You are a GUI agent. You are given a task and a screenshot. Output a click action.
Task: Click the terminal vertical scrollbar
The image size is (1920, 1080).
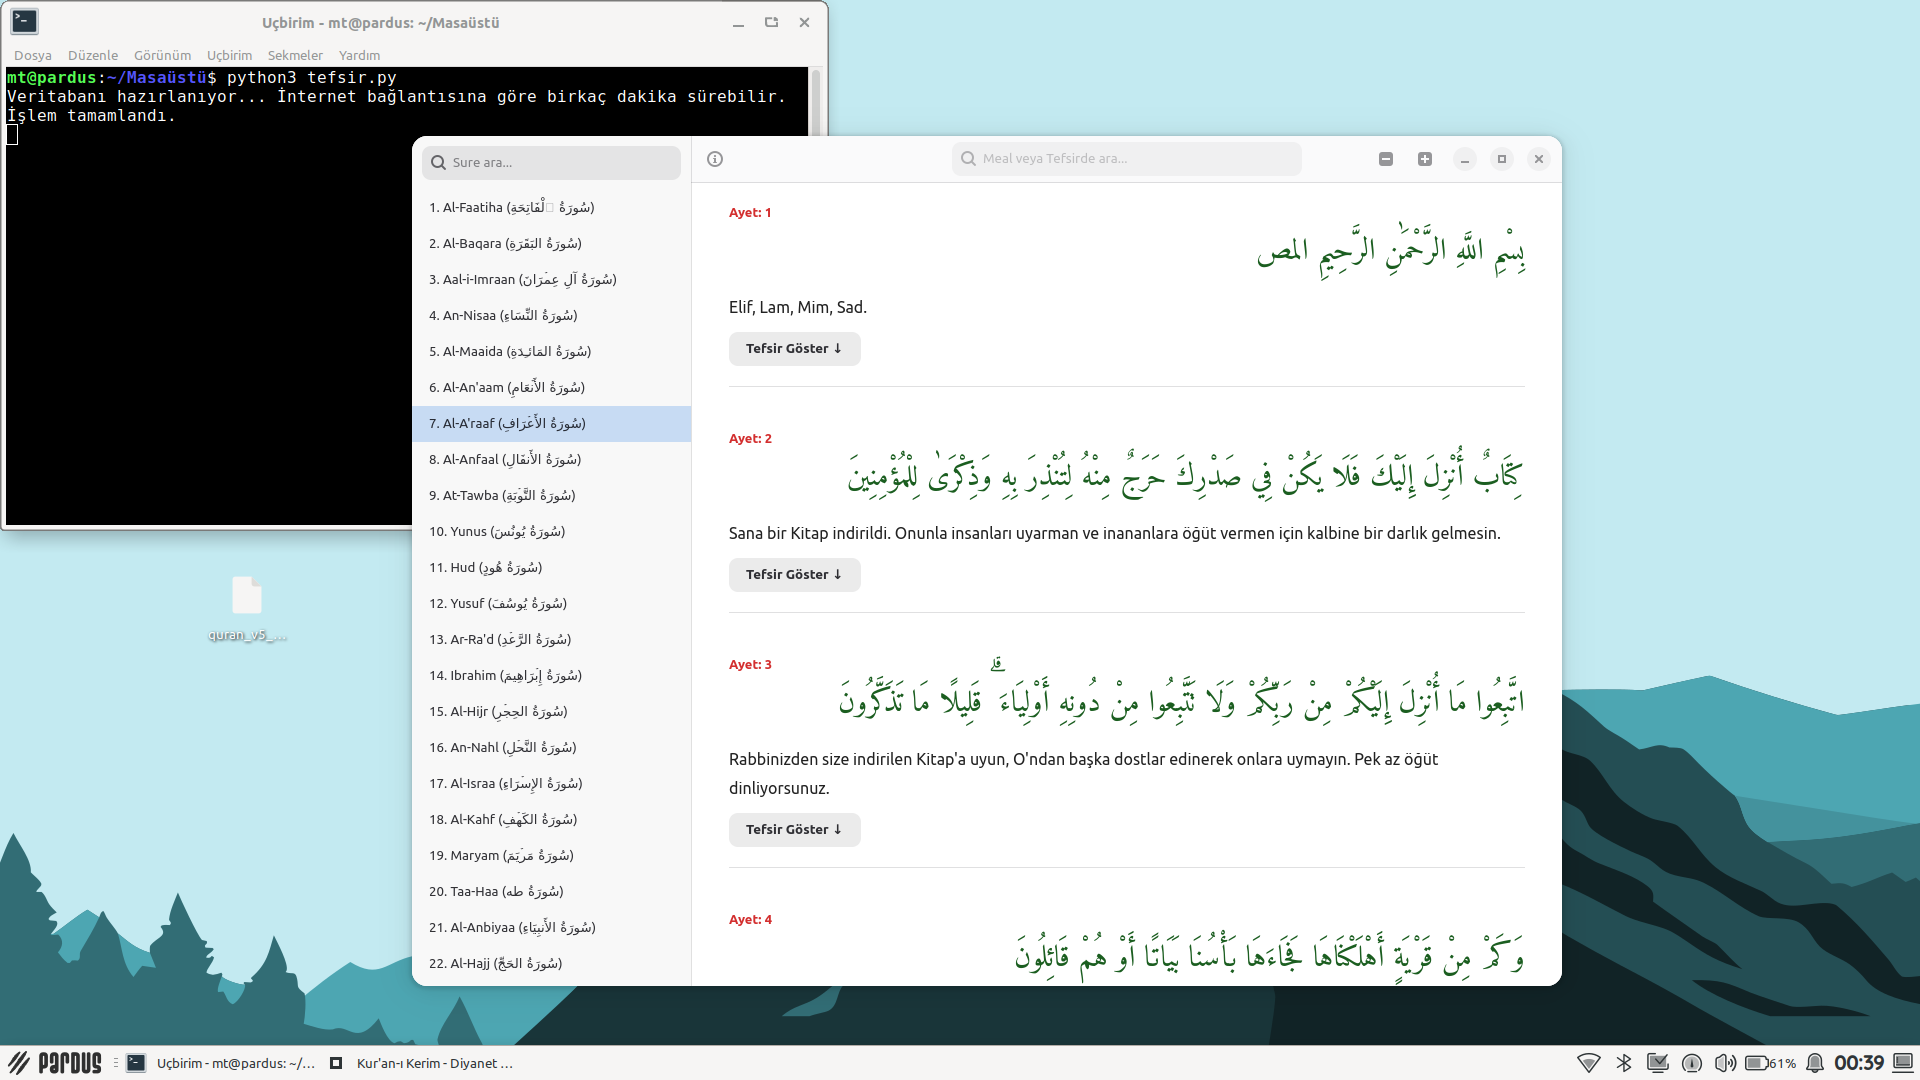[816, 100]
